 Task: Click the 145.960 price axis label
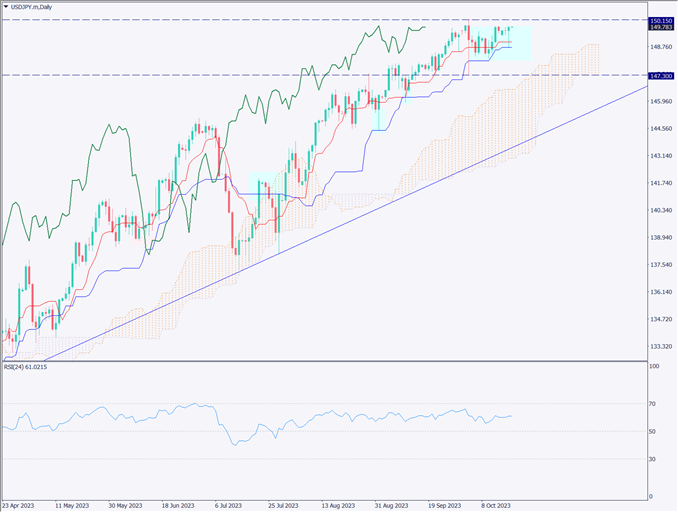tap(659, 102)
